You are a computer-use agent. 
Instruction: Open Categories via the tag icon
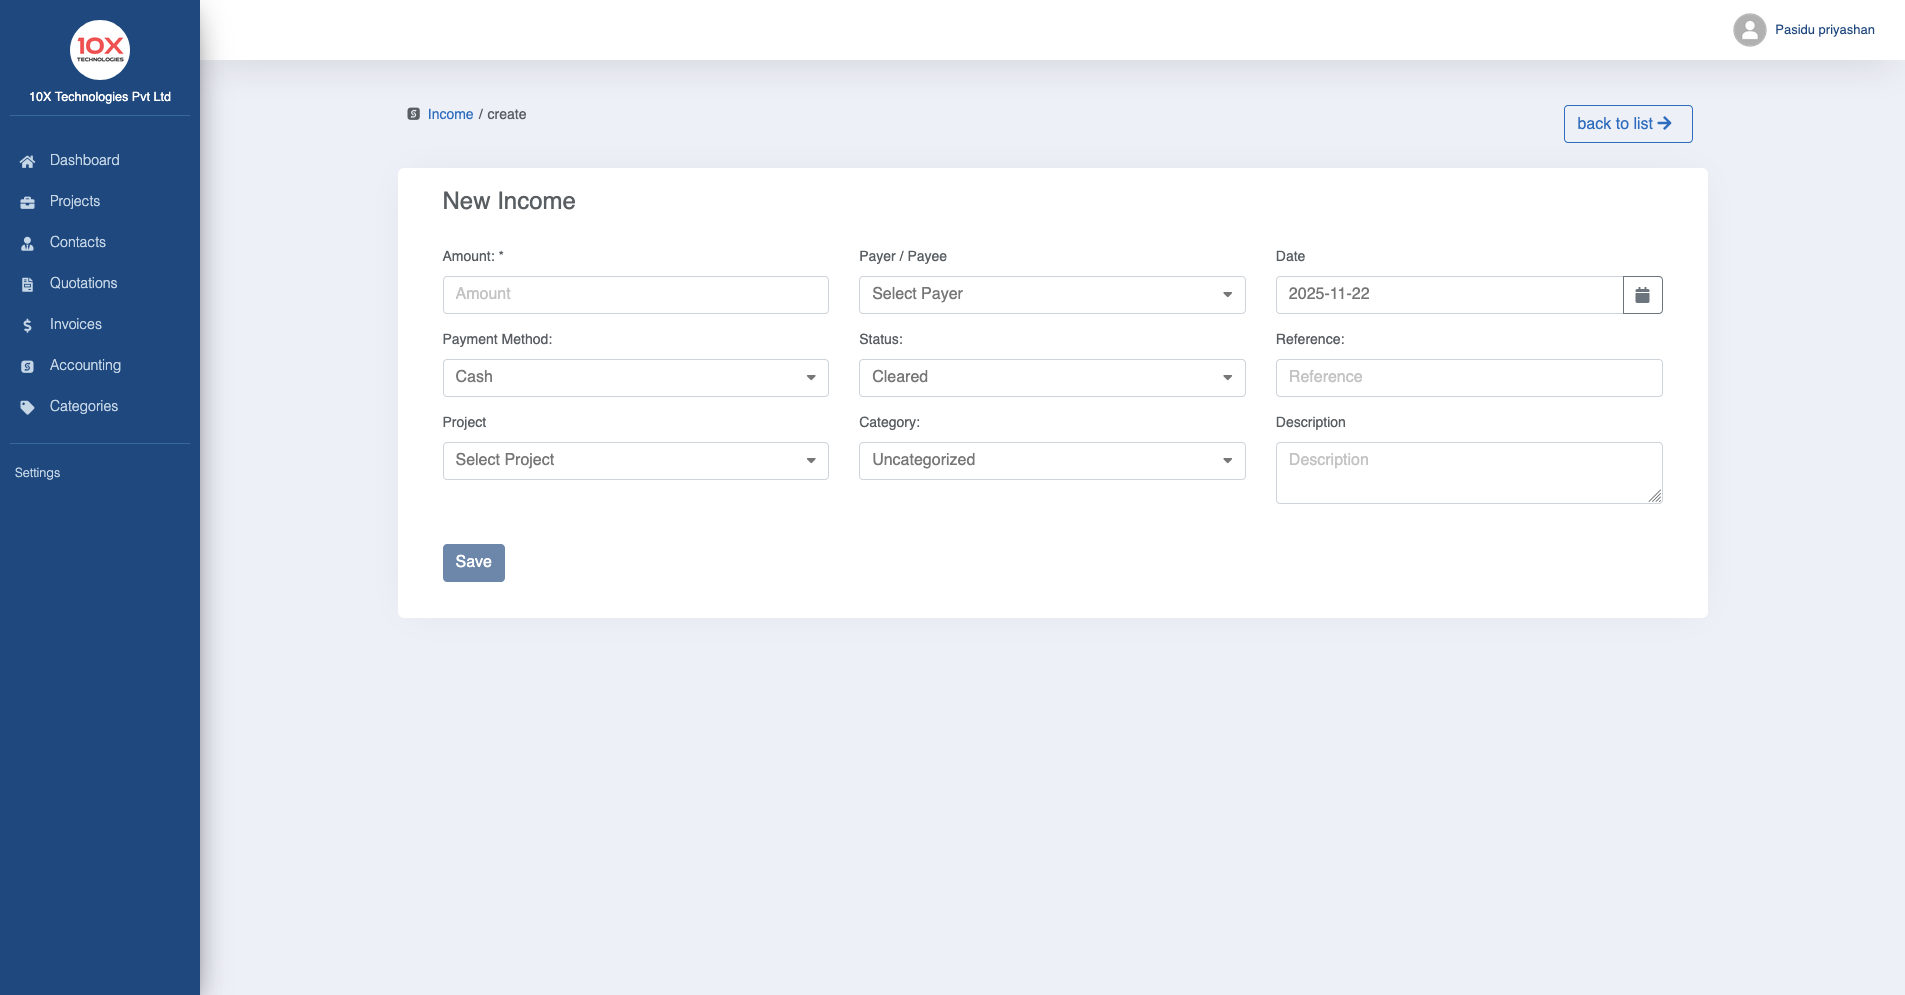point(27,407)
